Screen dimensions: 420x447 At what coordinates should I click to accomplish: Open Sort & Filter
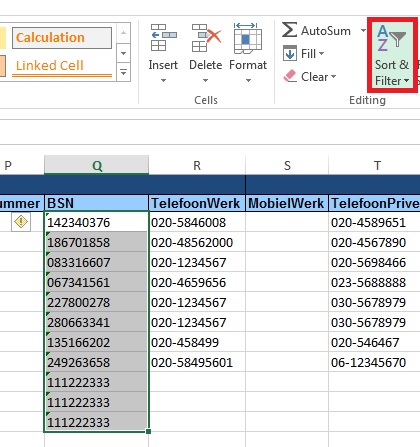tap(392, 55)
